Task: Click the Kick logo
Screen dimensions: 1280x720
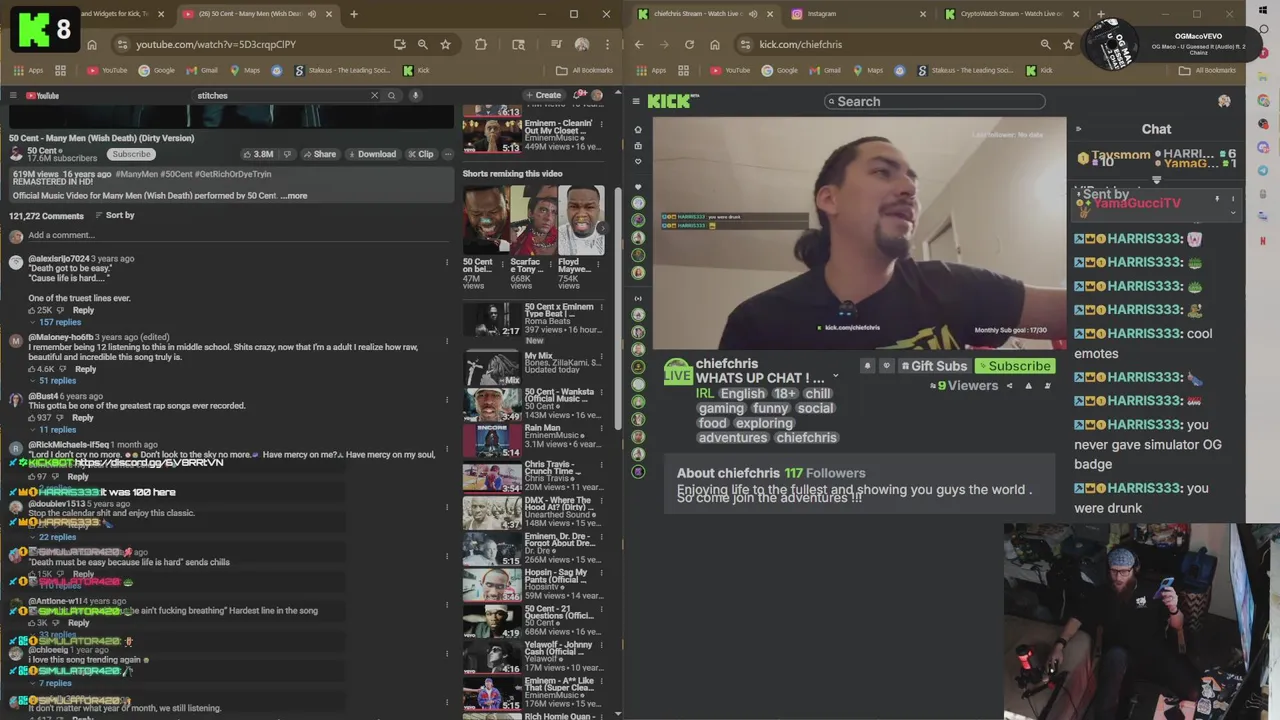Action: click(x=673, y=101)
